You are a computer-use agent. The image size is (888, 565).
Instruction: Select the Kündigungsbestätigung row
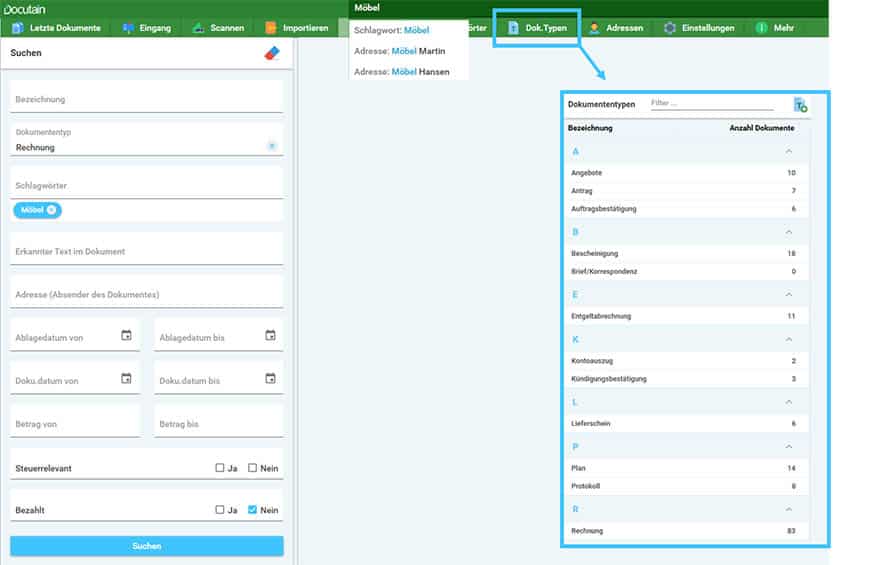point(687,379)
